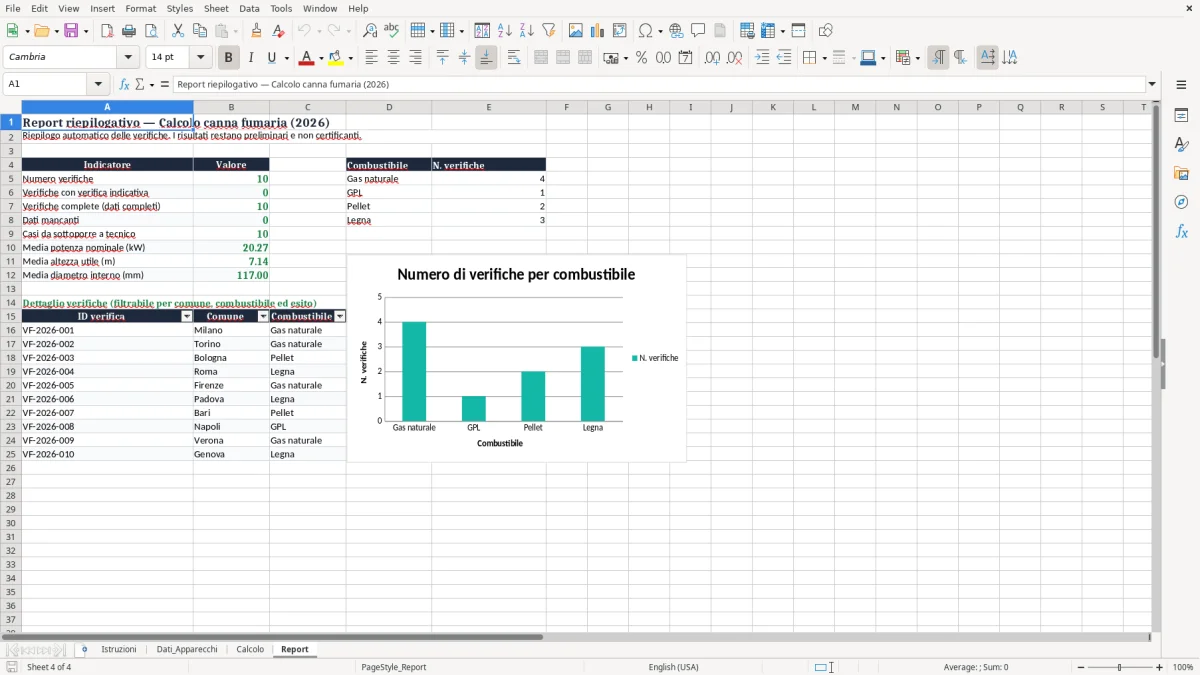Screen dimensions: 1200x675
Task: Click Insert Pivot Table icon
Action: (620, 31)
